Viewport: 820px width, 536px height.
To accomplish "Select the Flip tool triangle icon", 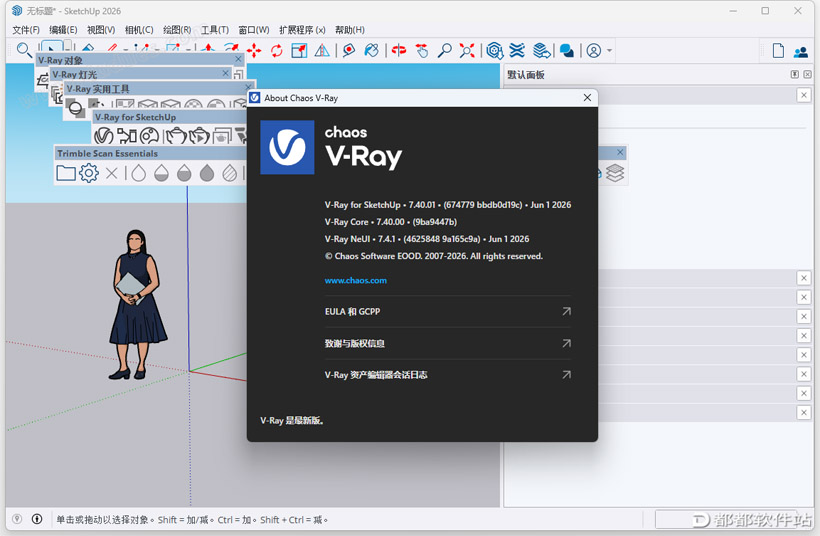I will pyautogui.click(x=322, y=50).
